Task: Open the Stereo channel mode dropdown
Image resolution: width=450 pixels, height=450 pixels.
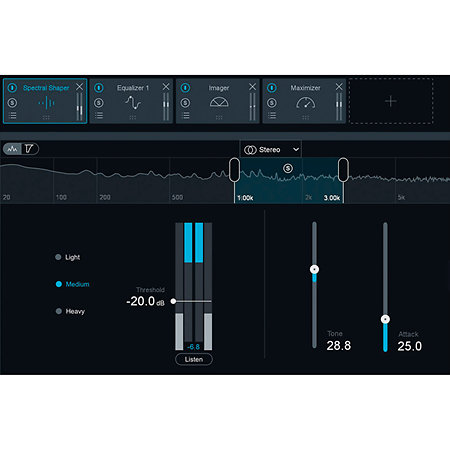Action: coord(271,150)
